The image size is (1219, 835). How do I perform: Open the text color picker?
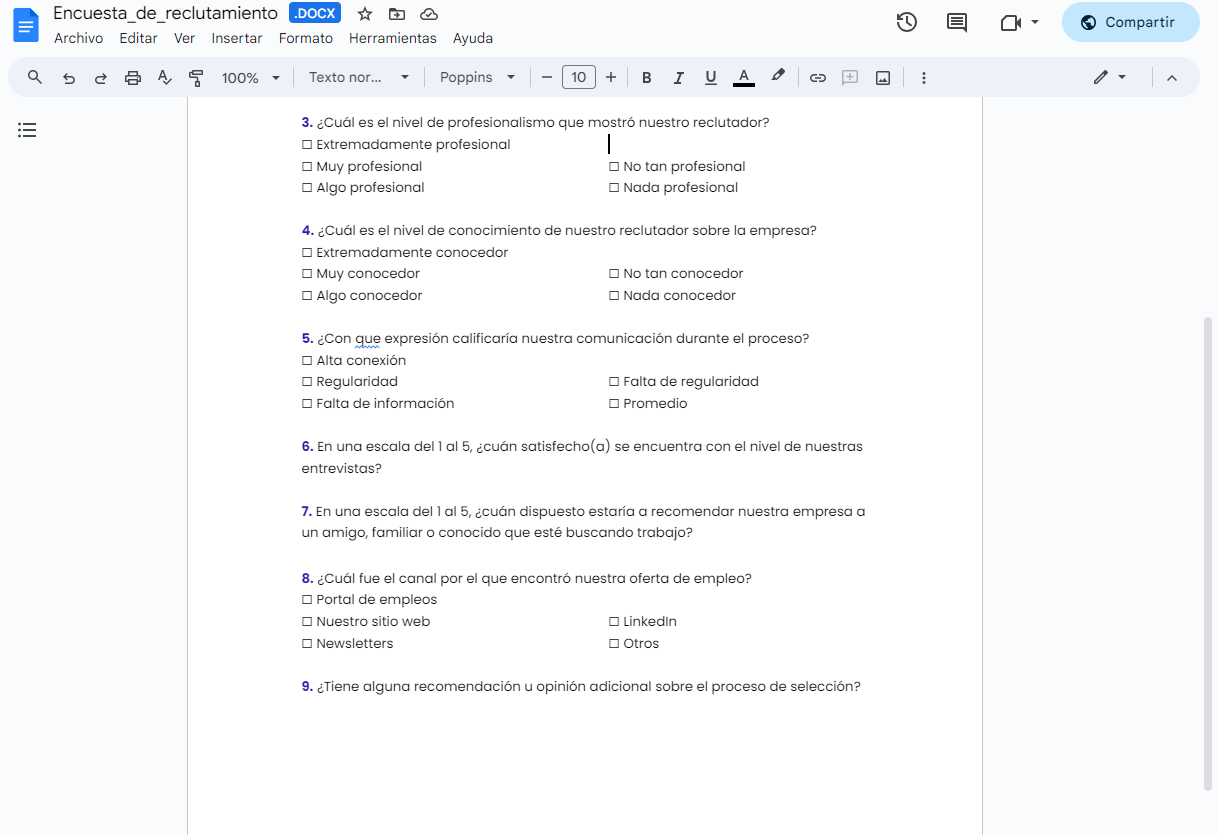tap(743, 78)
